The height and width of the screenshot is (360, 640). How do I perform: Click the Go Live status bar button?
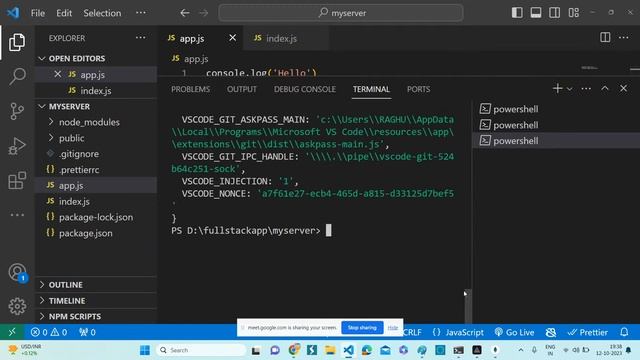tap(514, 332)
